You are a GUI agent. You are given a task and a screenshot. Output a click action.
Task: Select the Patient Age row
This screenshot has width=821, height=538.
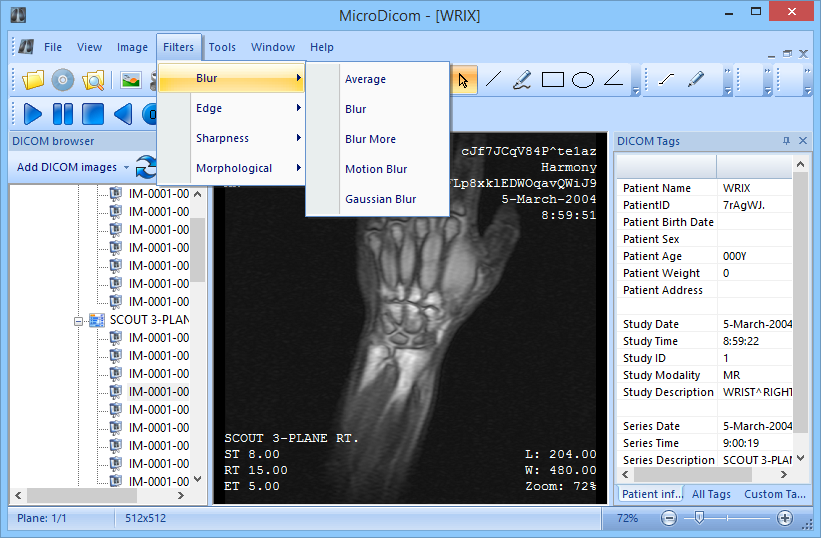point(705,256)
